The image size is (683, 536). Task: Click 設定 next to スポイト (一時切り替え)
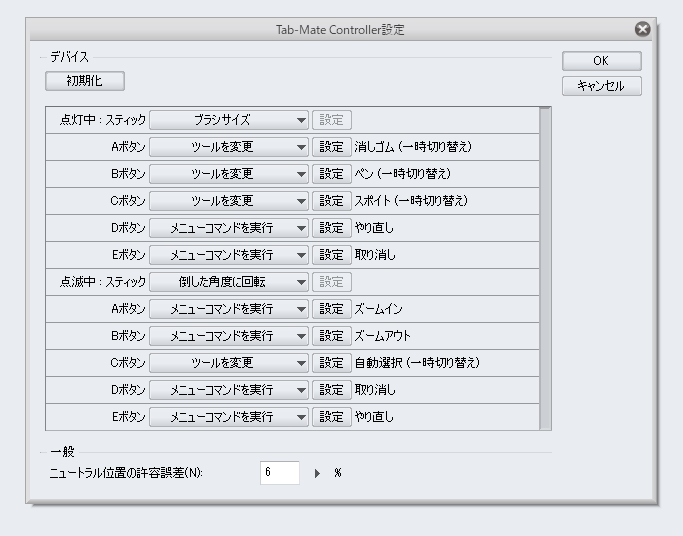point(331,201)
